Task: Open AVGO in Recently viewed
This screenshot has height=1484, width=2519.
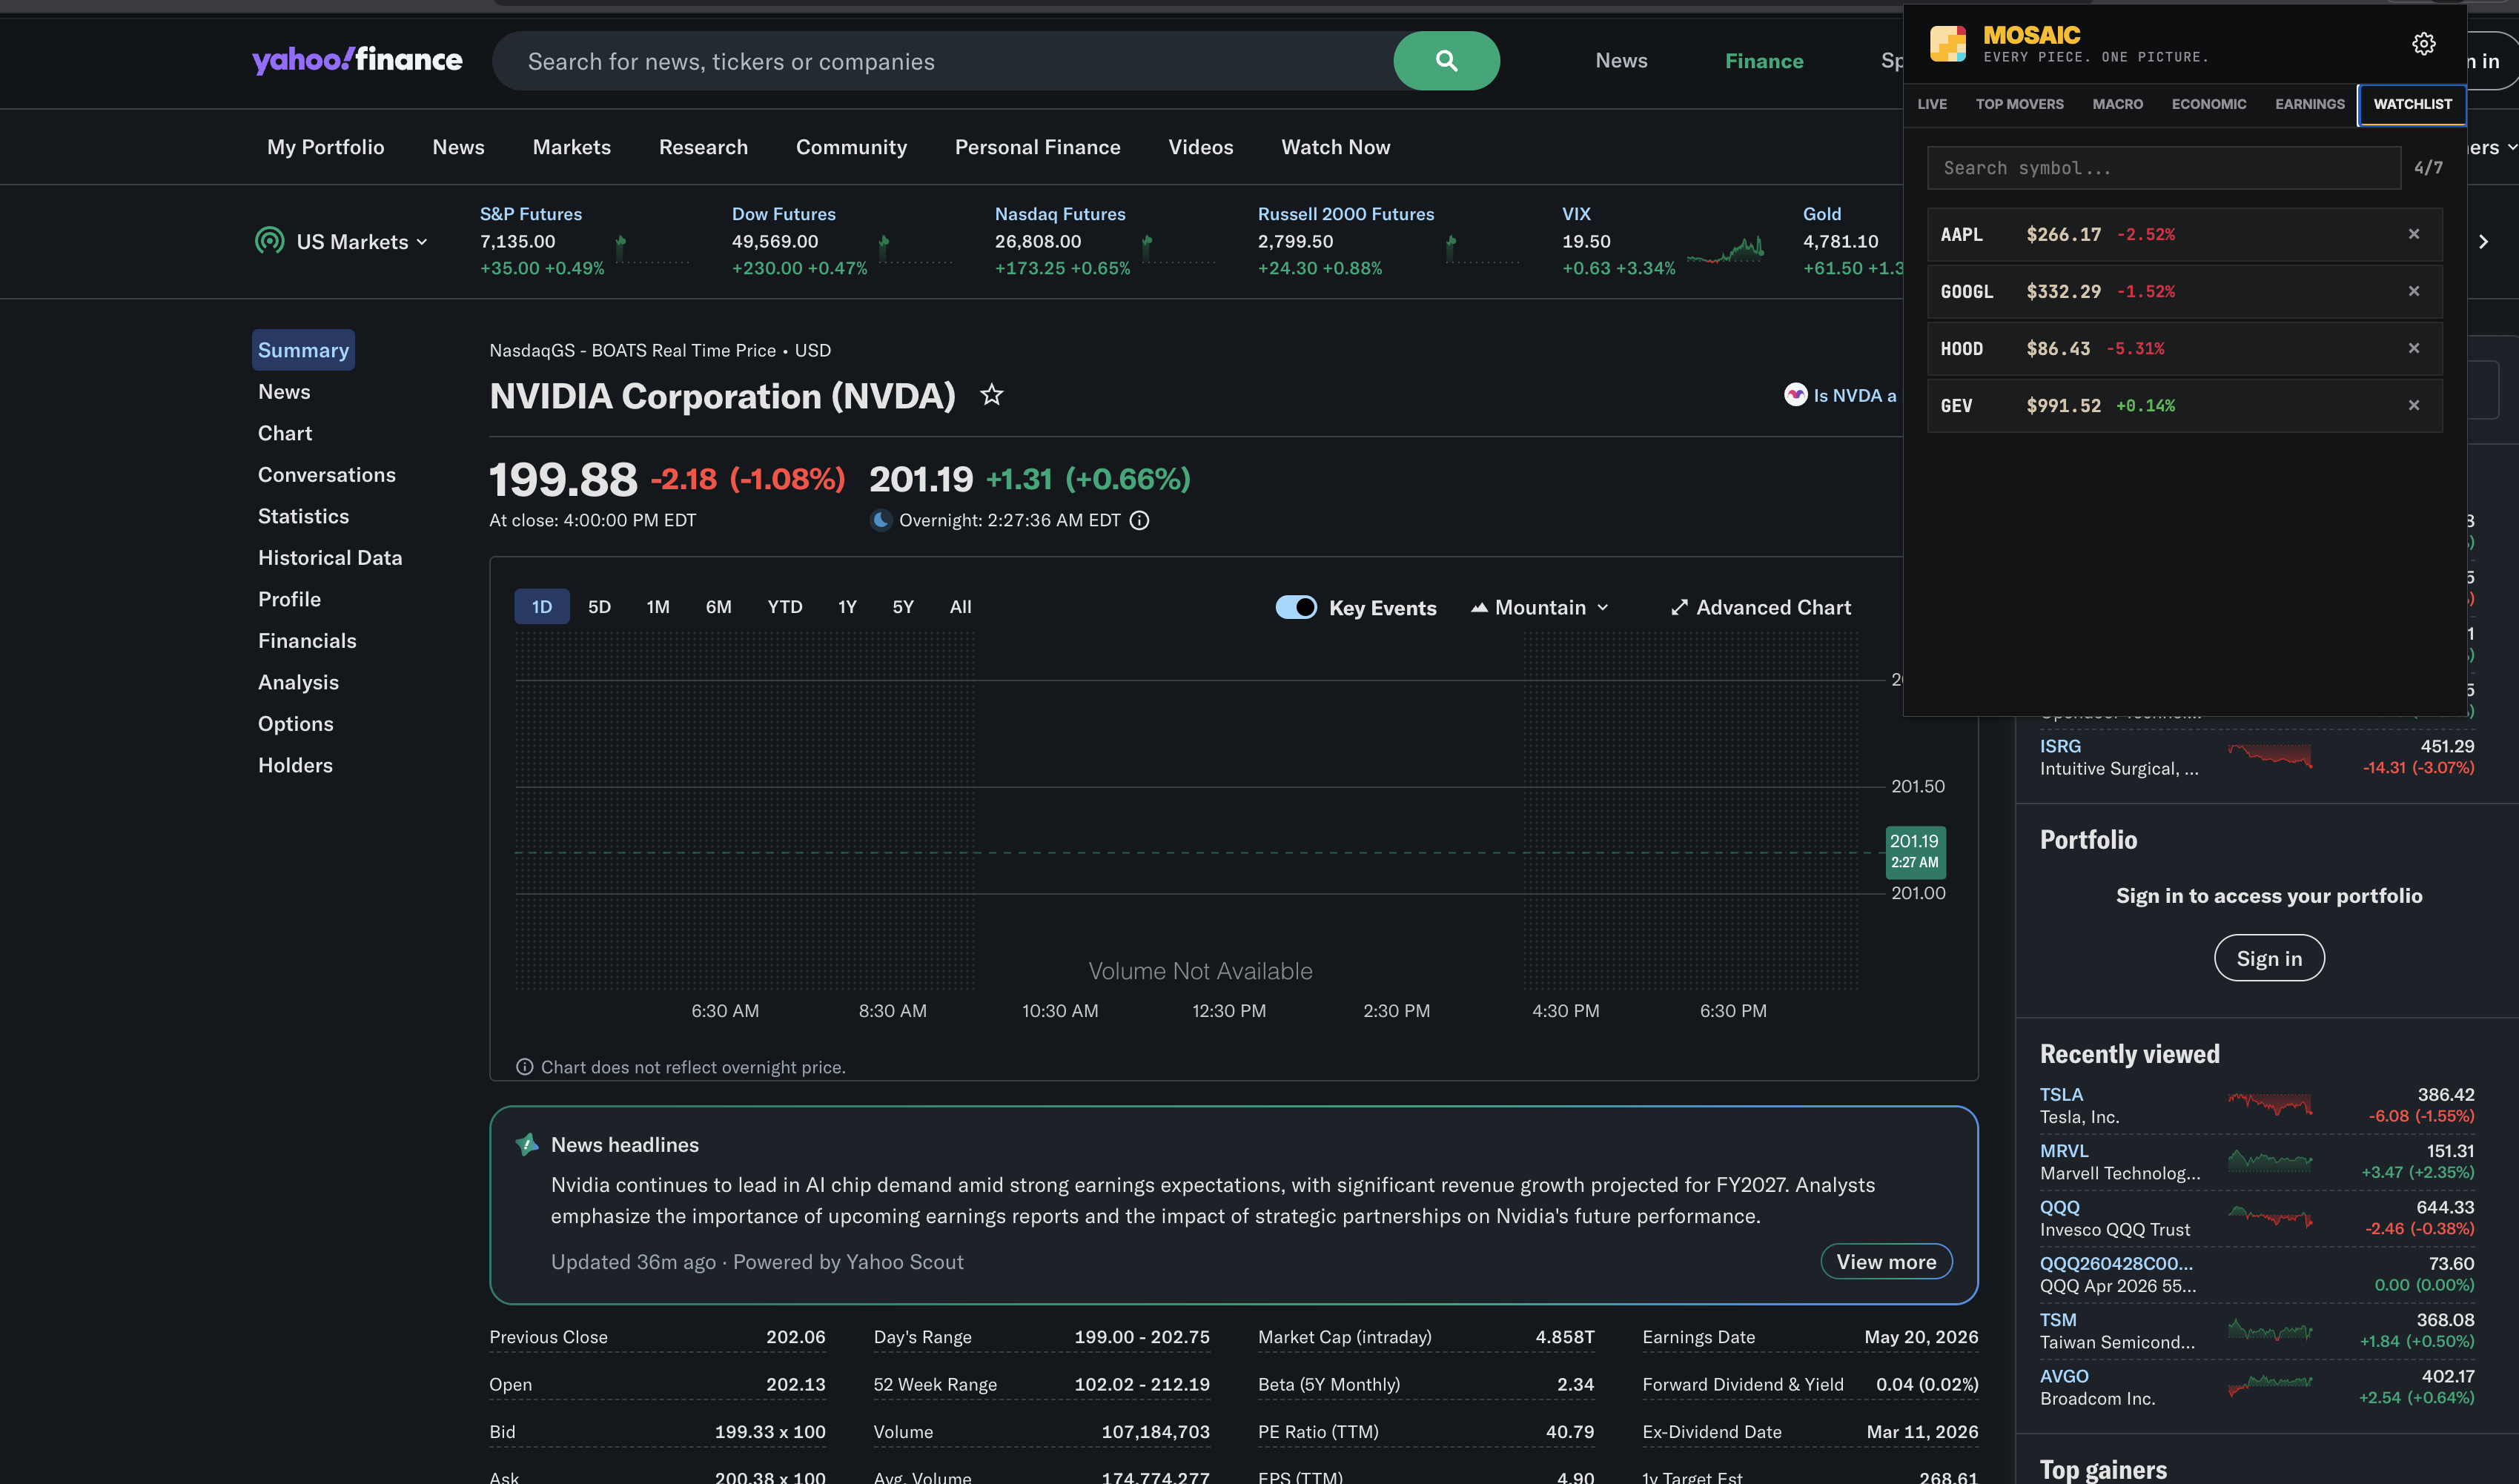Action: (x=2063, y=1376)
